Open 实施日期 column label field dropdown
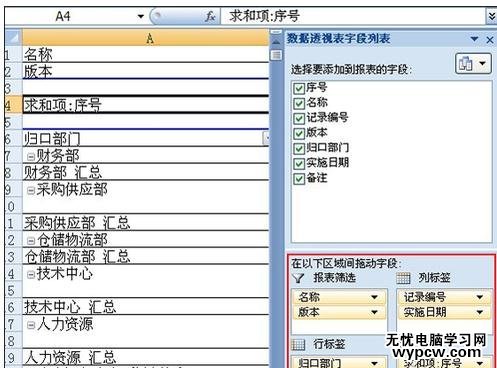This screenshot has width=497, height=368. (x=480, y=312)
